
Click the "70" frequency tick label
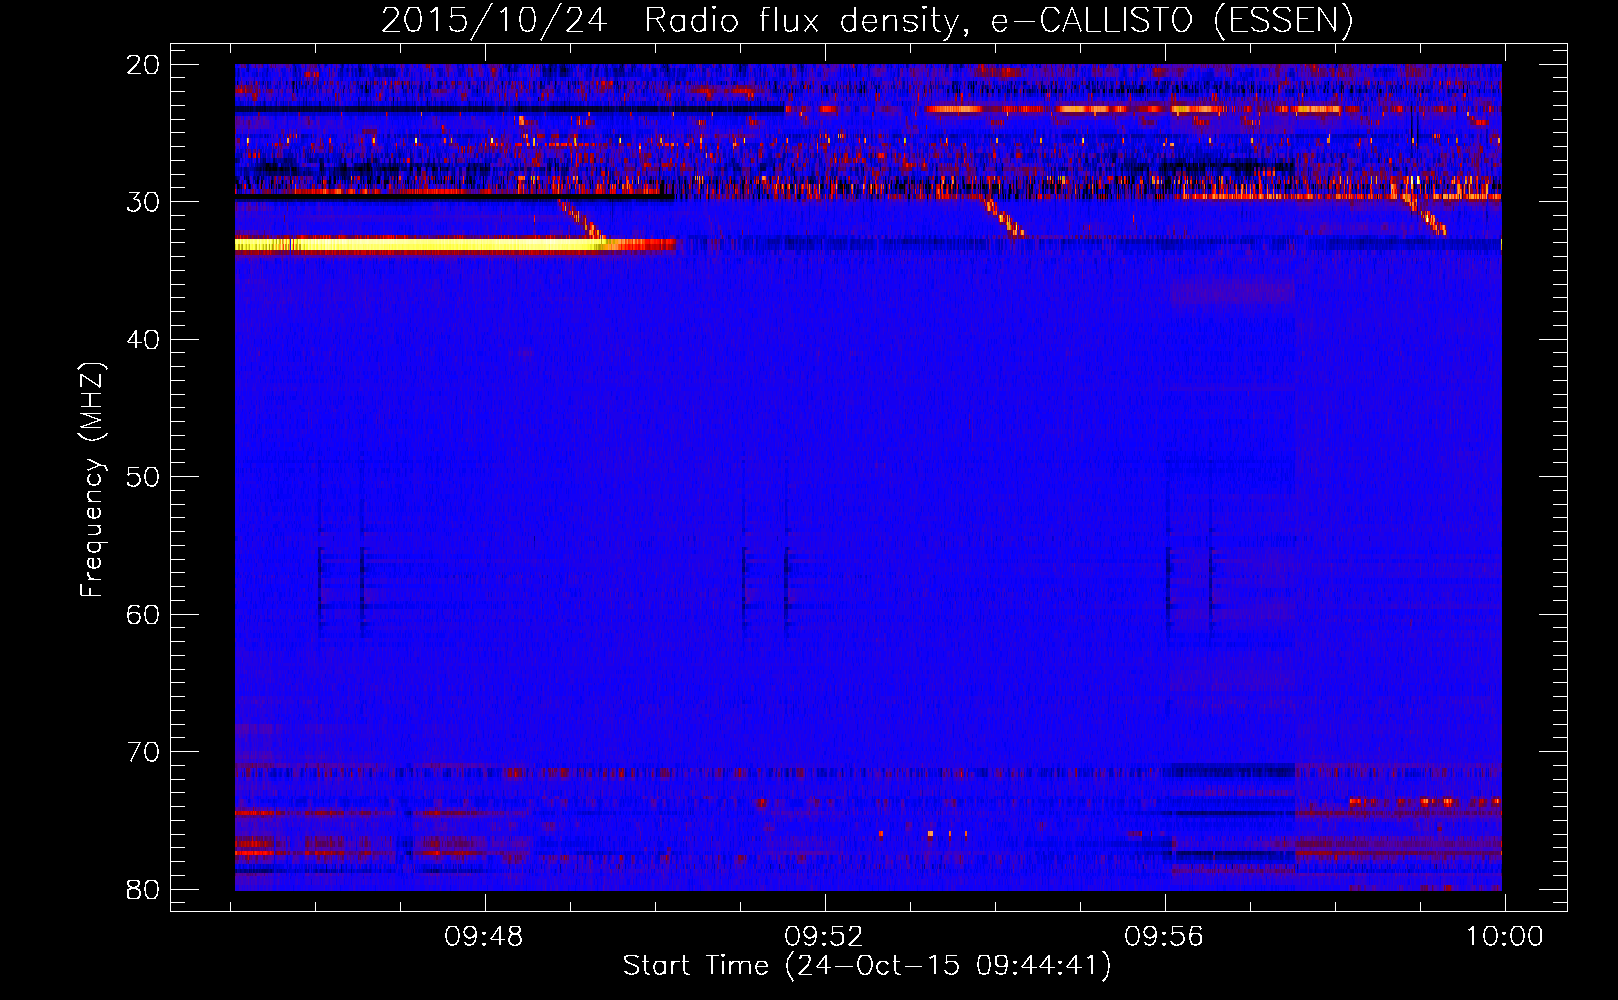pos(143,752)
